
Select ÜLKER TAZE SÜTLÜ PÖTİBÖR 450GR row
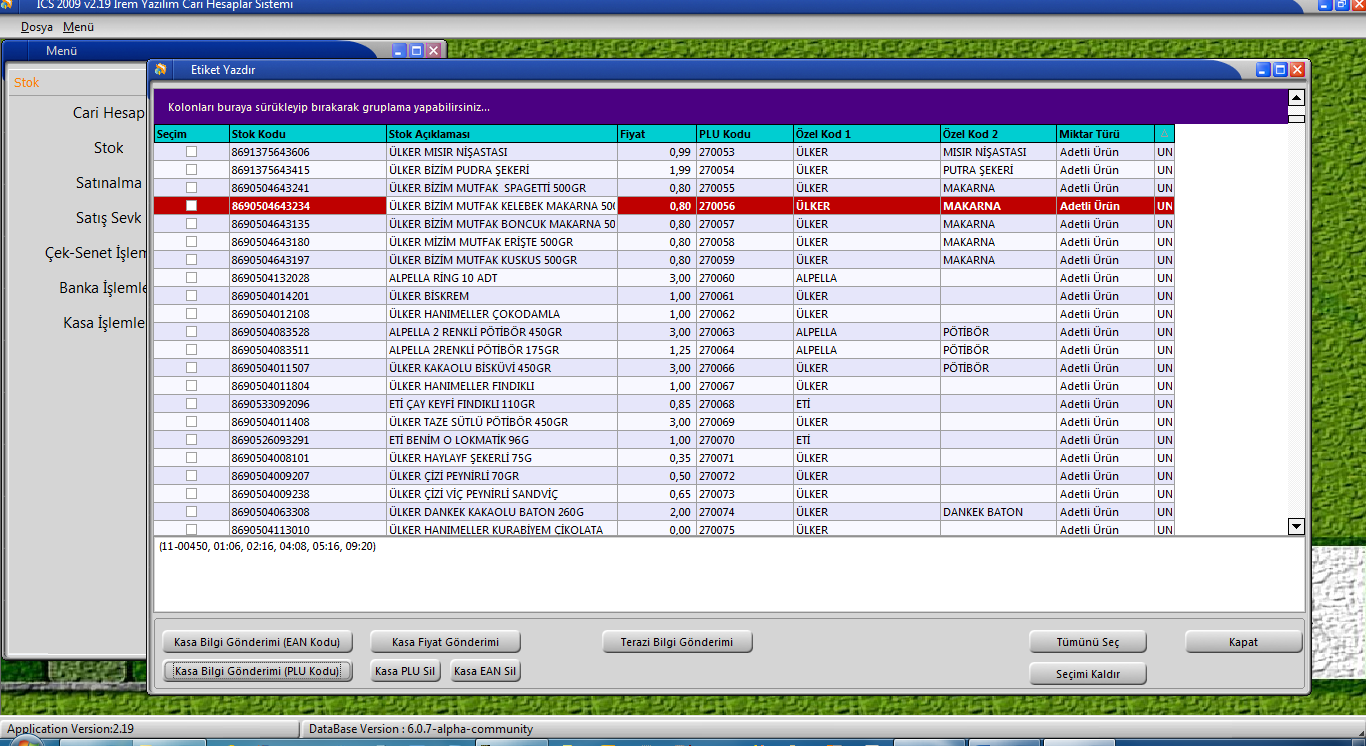tap(664, 422)
